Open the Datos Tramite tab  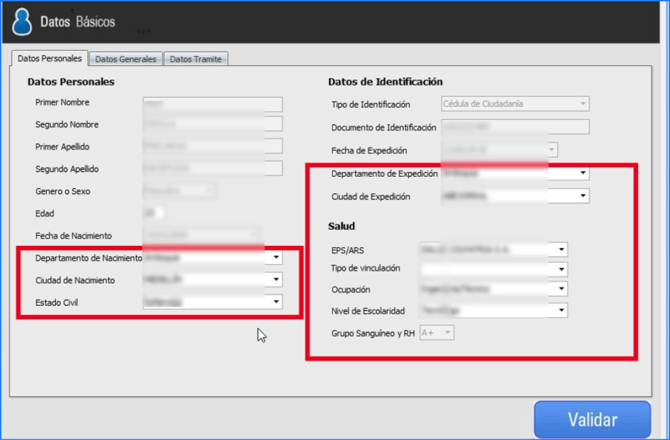[x=196, y=59]
